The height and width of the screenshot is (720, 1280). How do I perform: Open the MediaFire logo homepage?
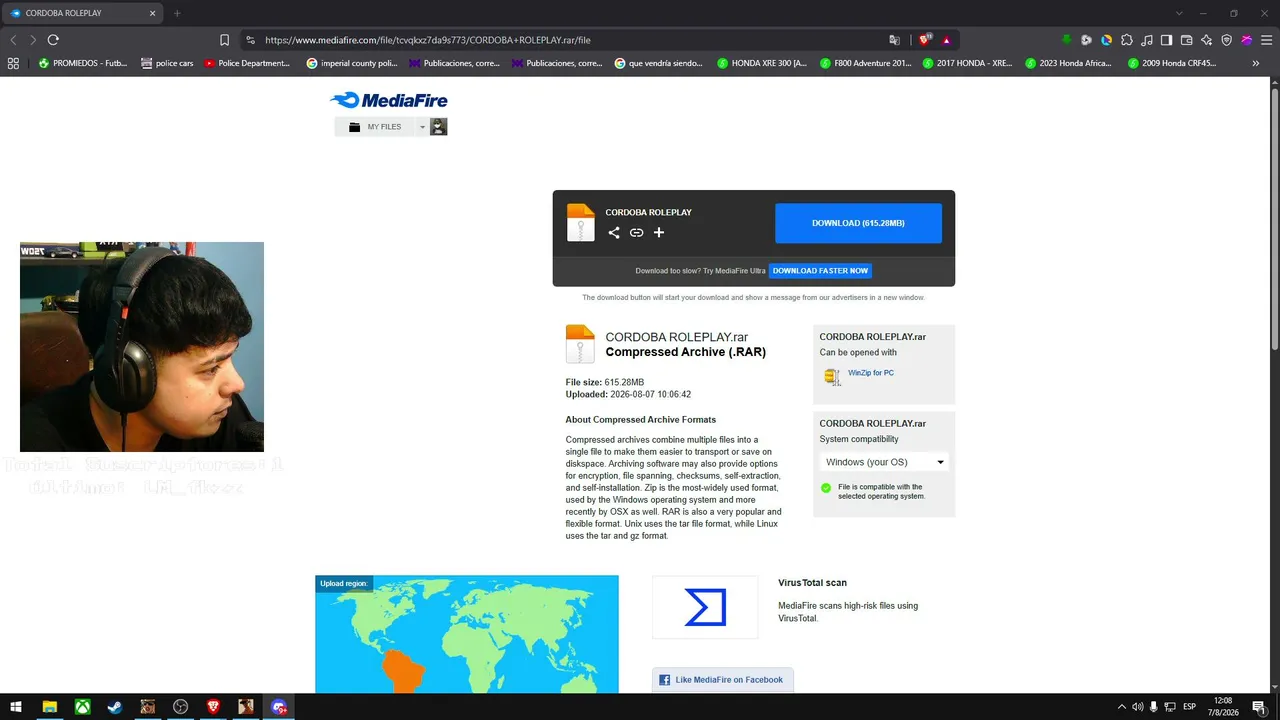(389, 100)
